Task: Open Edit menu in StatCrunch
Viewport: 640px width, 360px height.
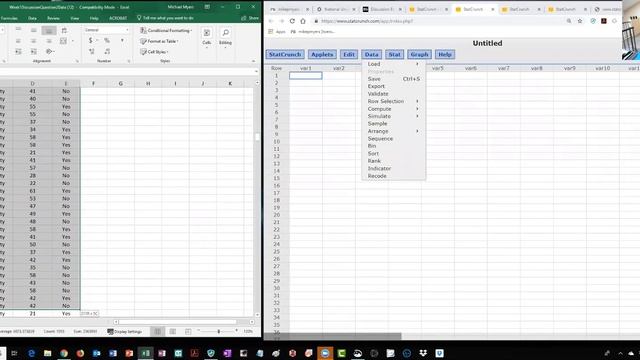Action: coord(349,54)
